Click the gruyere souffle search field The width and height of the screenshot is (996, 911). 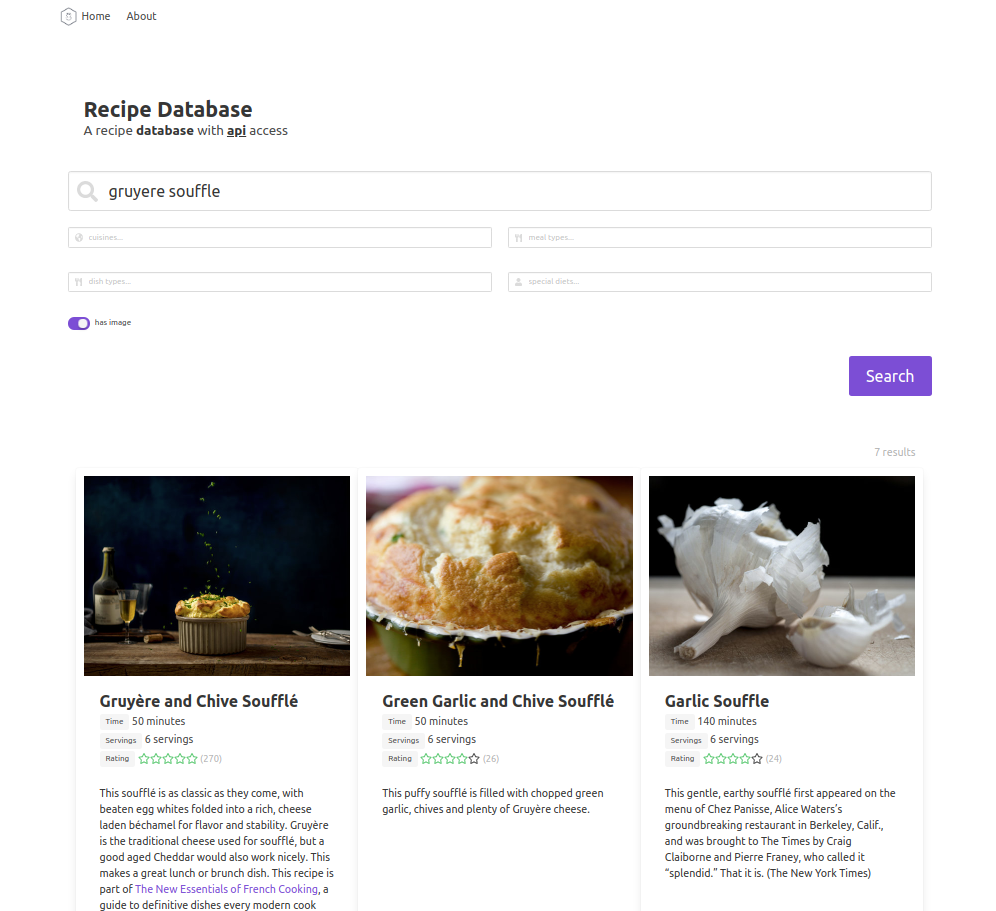pos(500,191)
